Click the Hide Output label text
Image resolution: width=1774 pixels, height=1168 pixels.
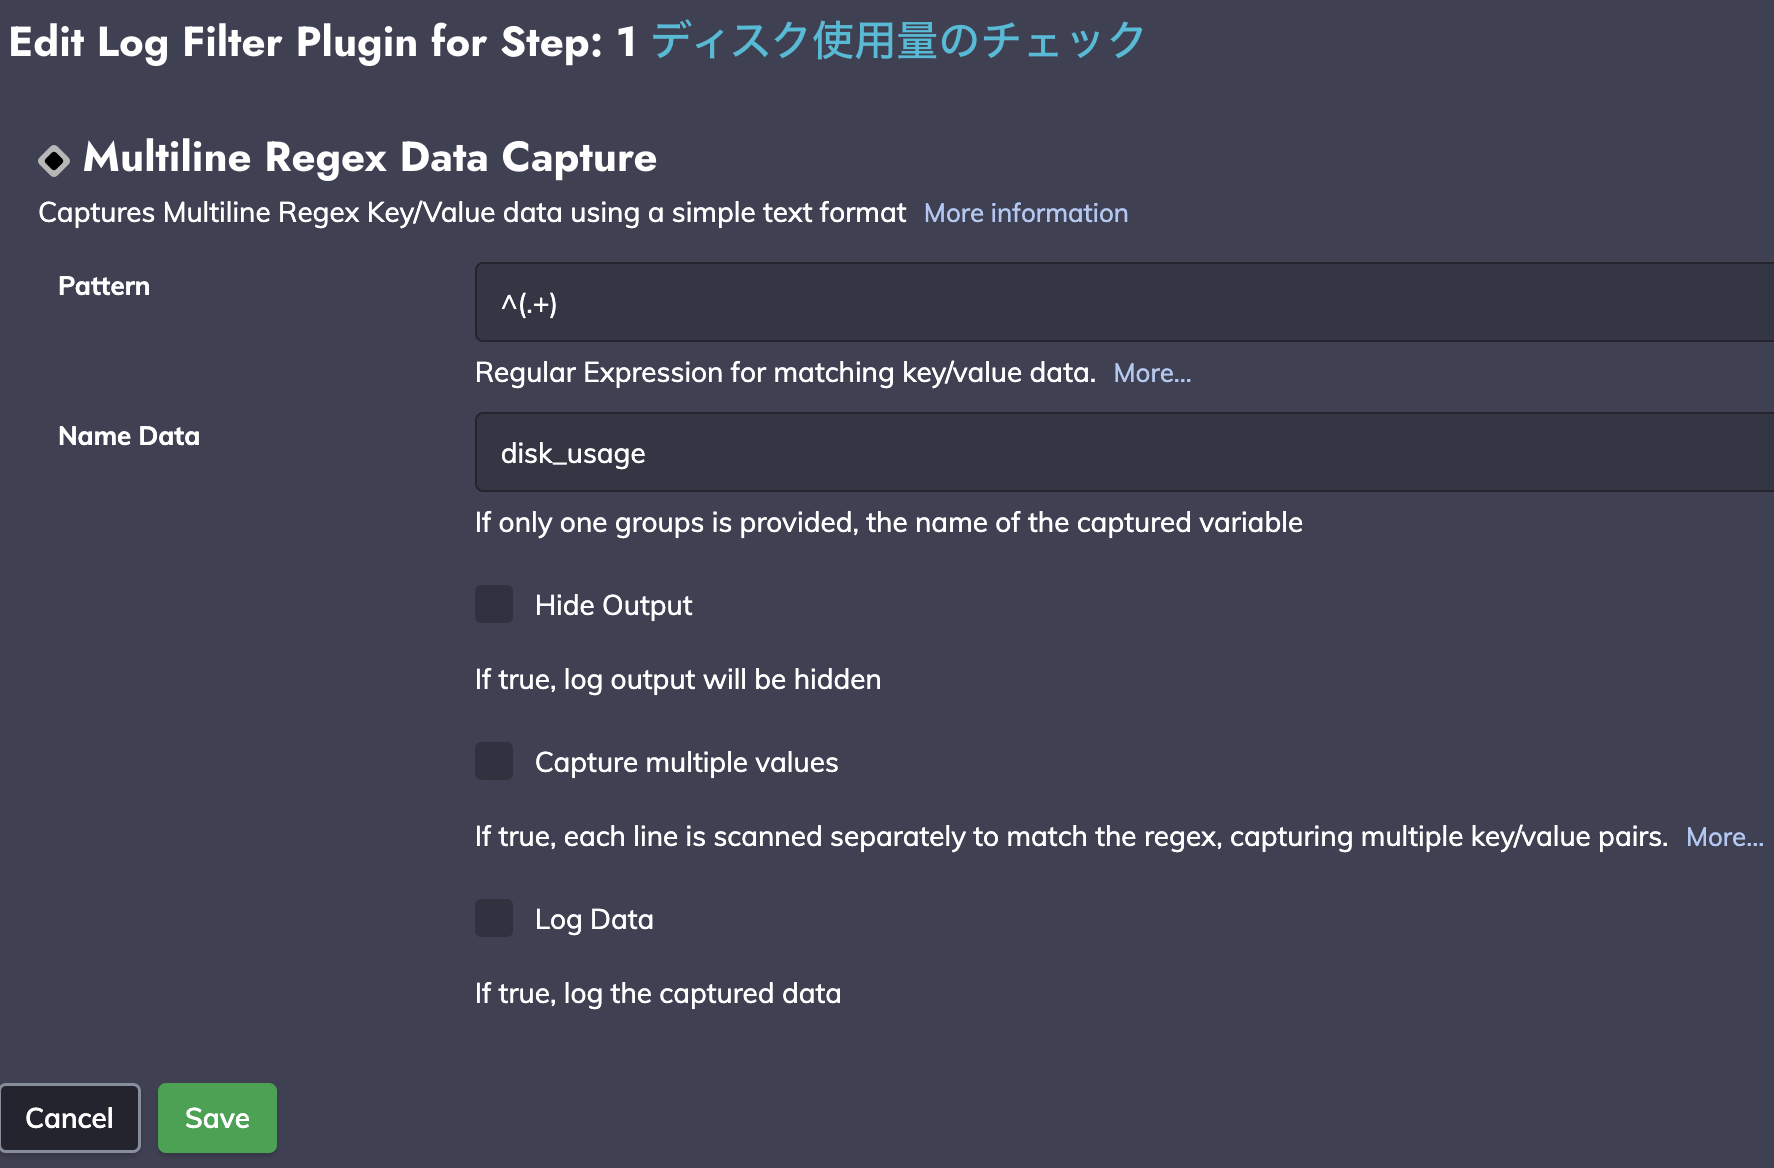(613, 605)
